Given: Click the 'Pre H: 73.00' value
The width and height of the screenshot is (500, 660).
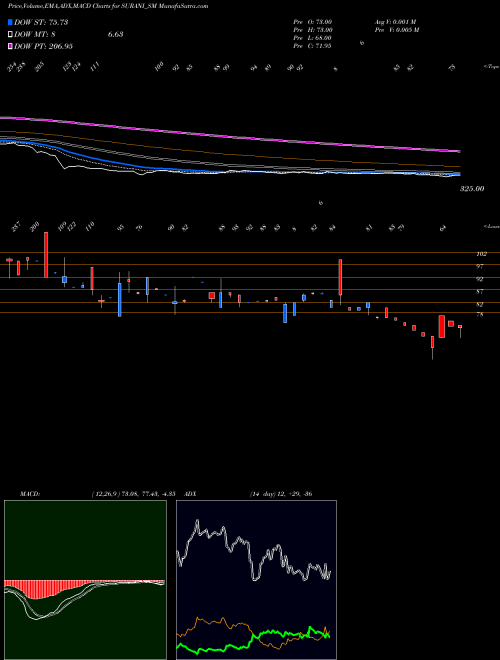Looking at the screenshot, I should click(x=313, y=30).
